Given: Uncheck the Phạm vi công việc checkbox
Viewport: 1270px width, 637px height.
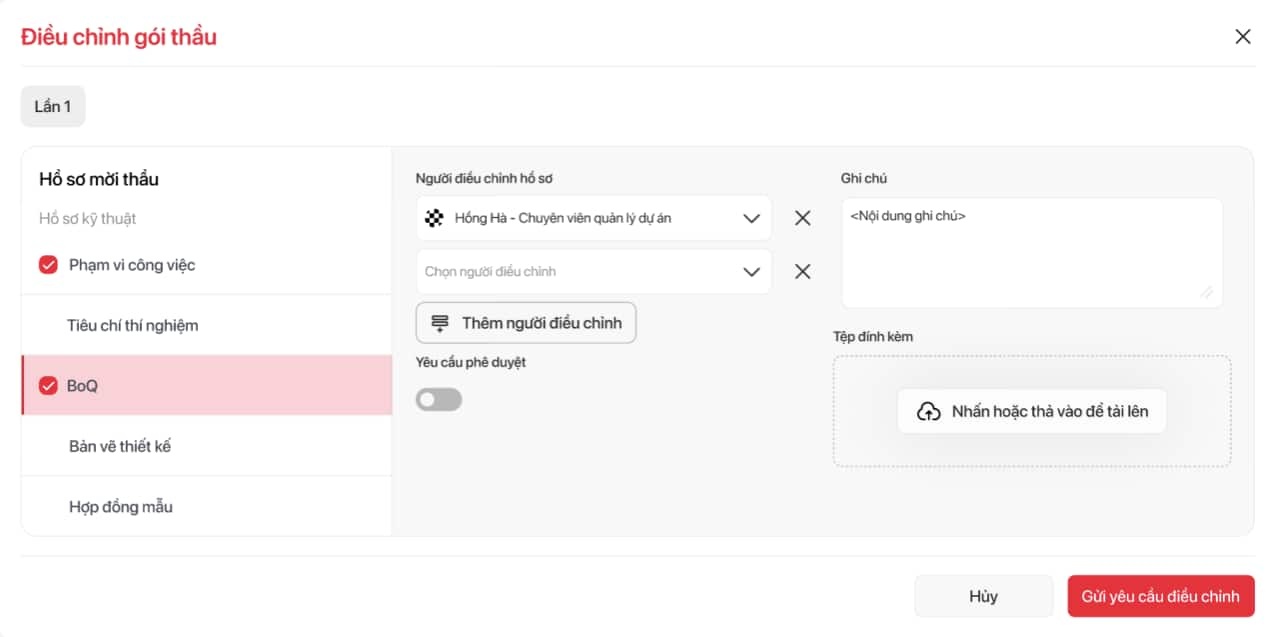Looking at the screenshot, I should click(x=48, y=265).
